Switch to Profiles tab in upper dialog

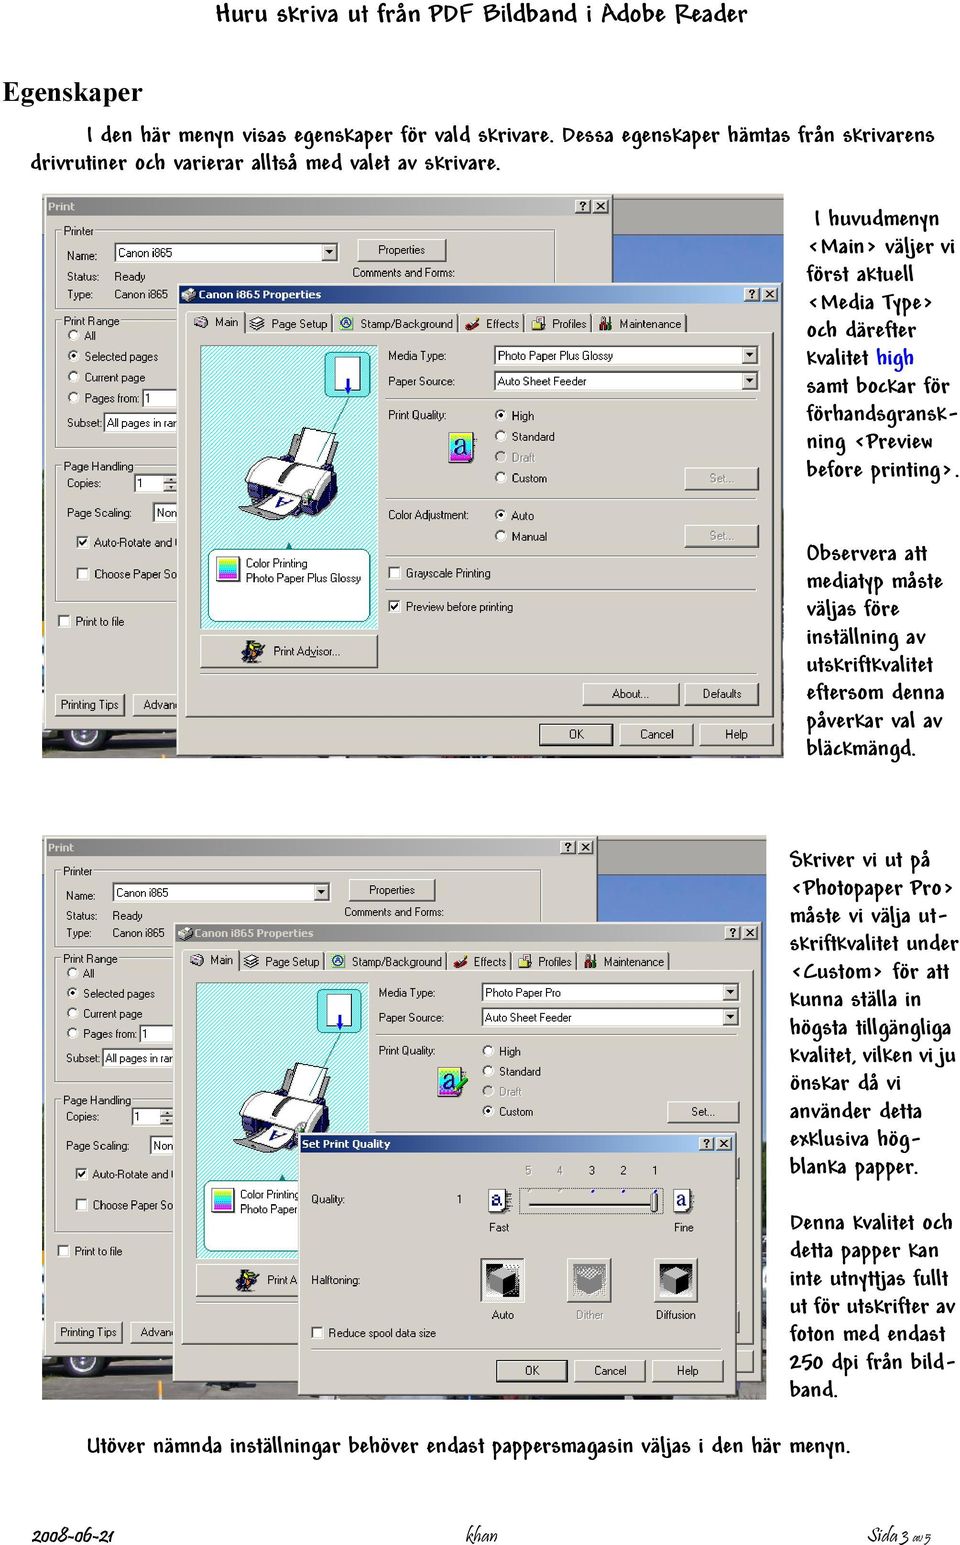560,323
